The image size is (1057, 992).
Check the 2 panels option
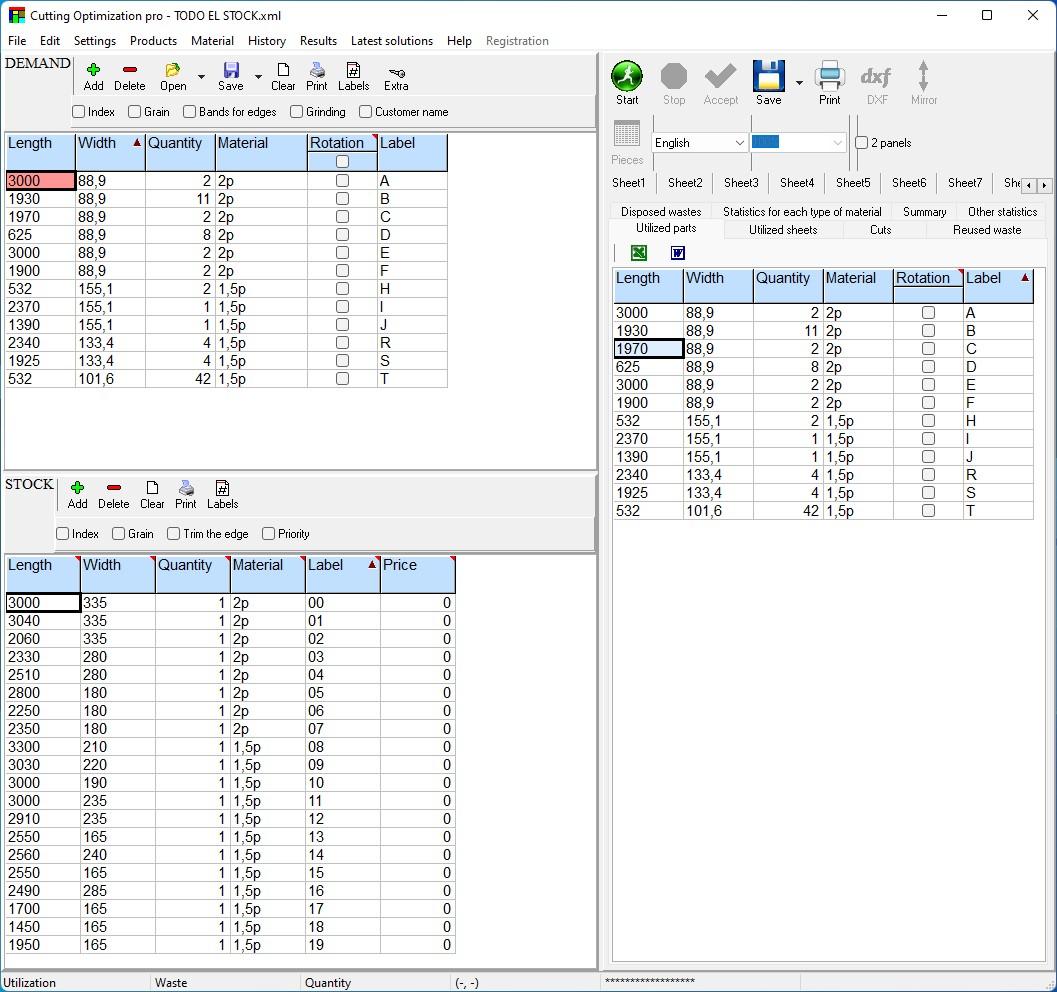[x=861, y=143]
